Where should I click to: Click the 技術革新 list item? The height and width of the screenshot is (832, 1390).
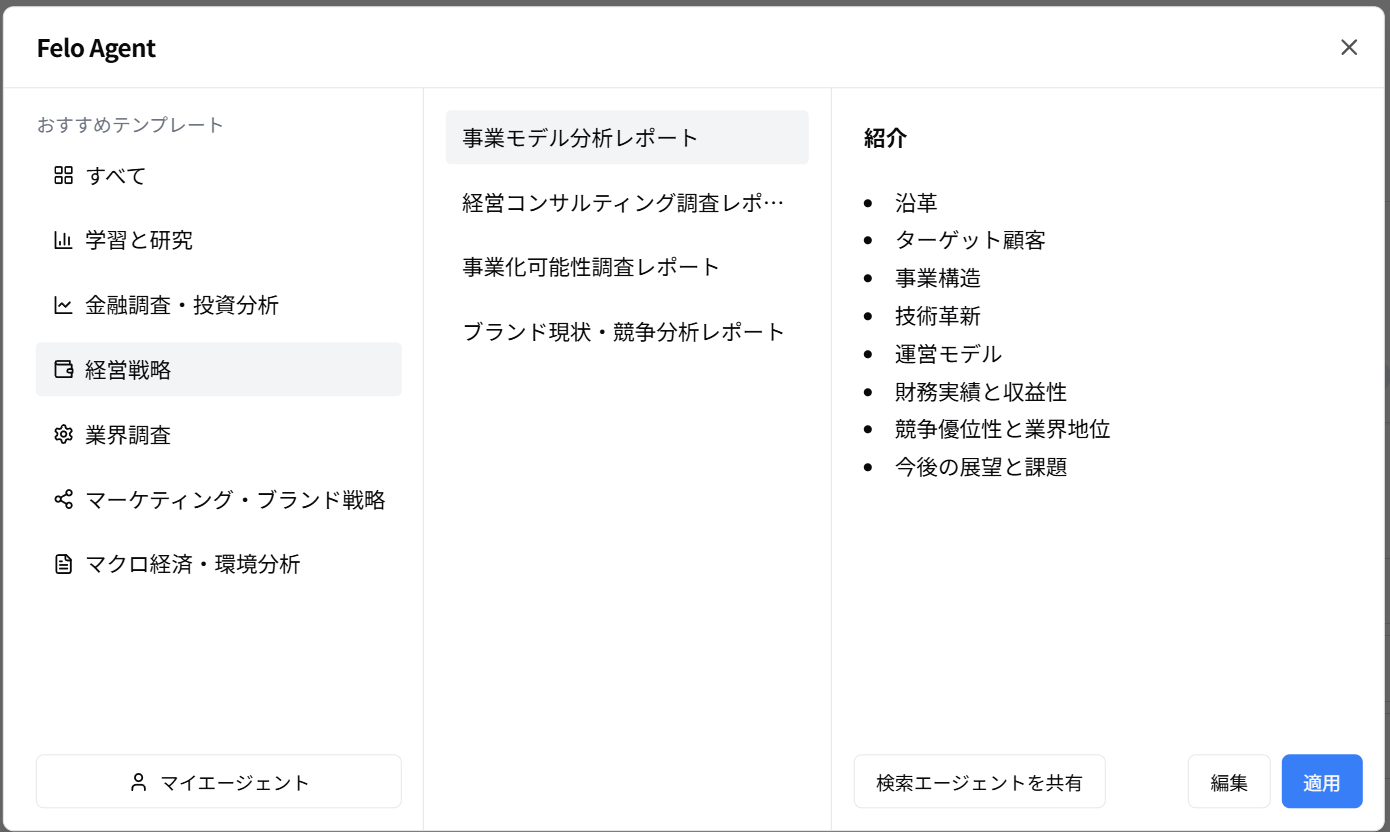938,317
